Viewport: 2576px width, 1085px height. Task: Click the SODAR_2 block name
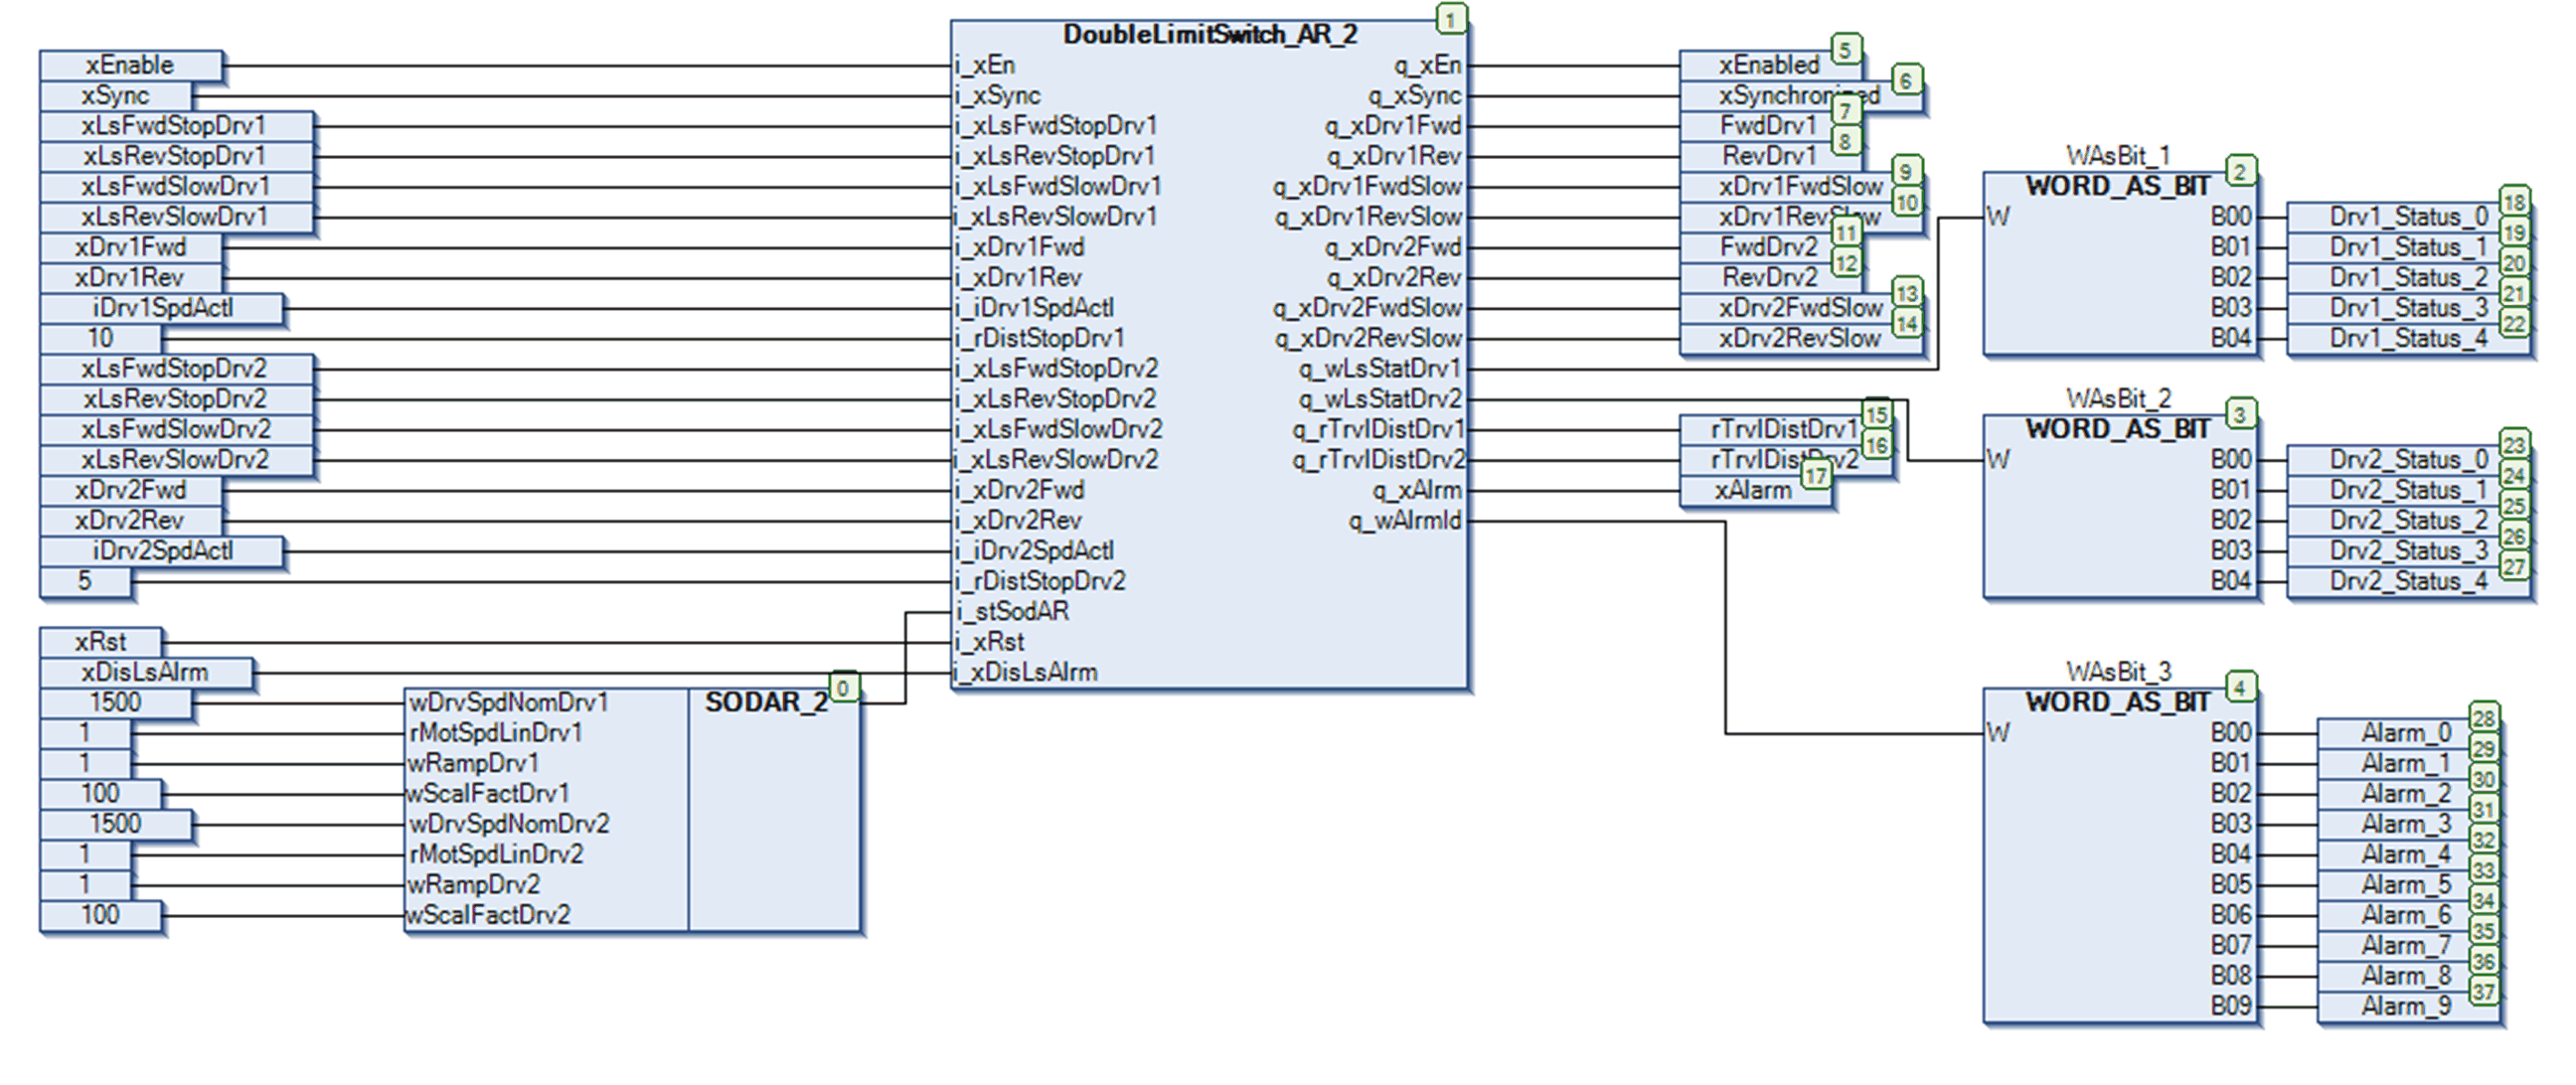coord(766,702)
